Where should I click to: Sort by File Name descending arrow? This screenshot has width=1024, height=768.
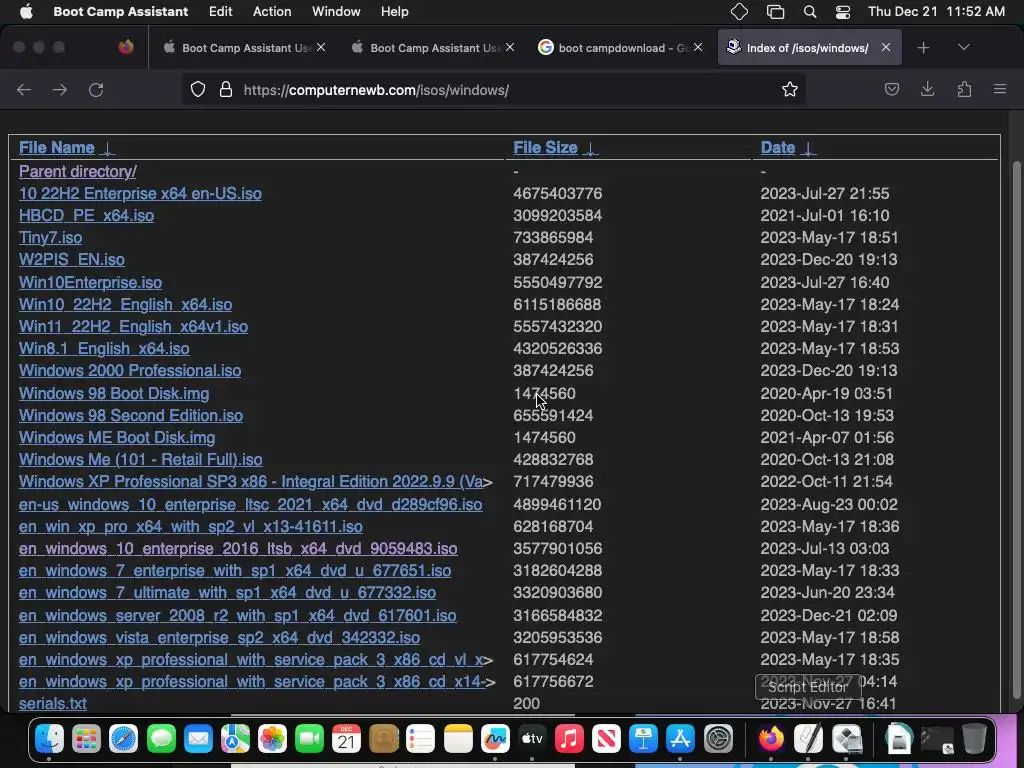[x=108, y=149]
